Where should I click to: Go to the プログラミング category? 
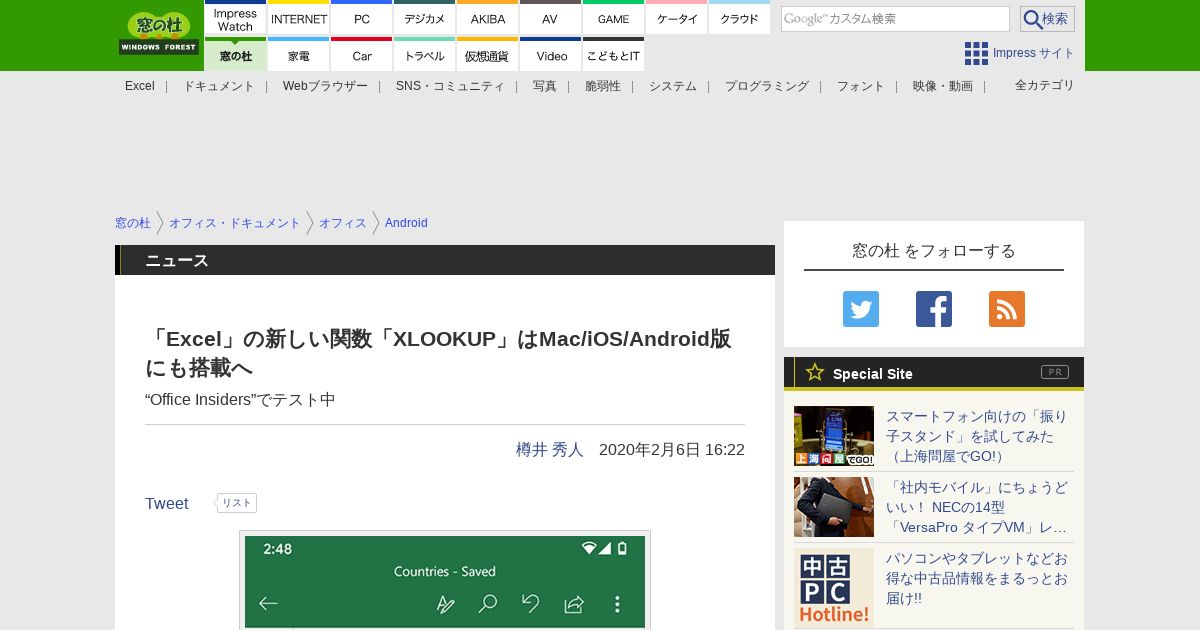pos(767,86)
